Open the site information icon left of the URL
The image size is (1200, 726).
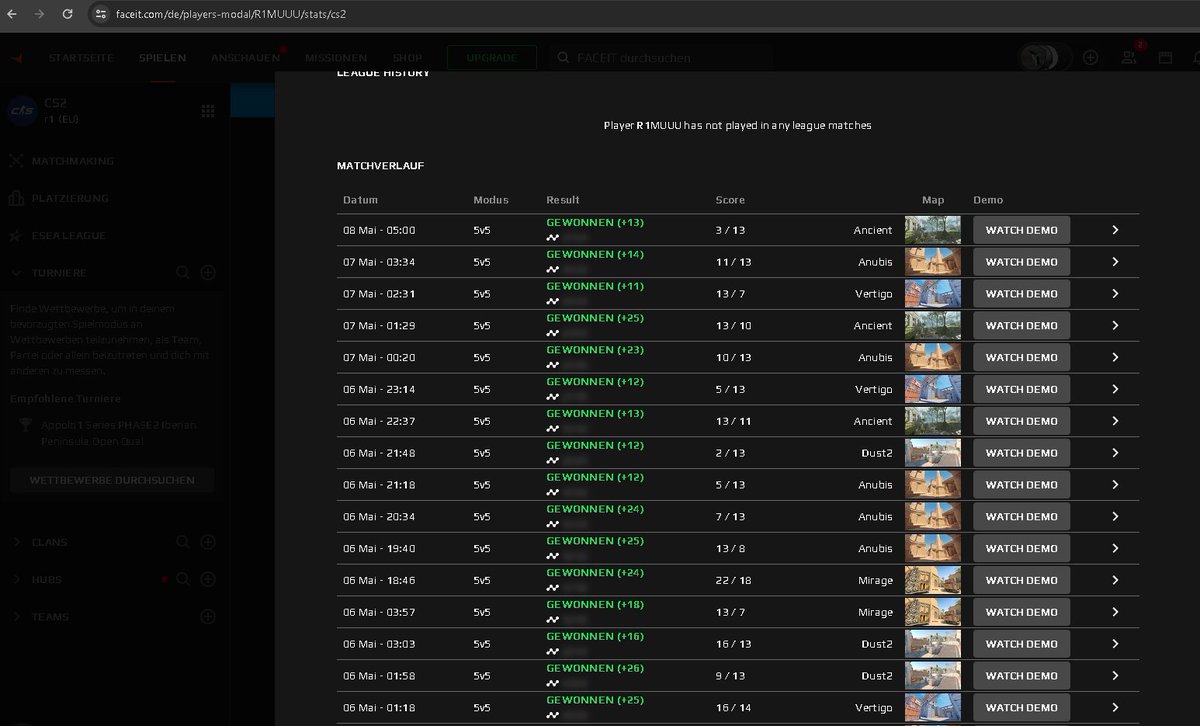point(99,15)
